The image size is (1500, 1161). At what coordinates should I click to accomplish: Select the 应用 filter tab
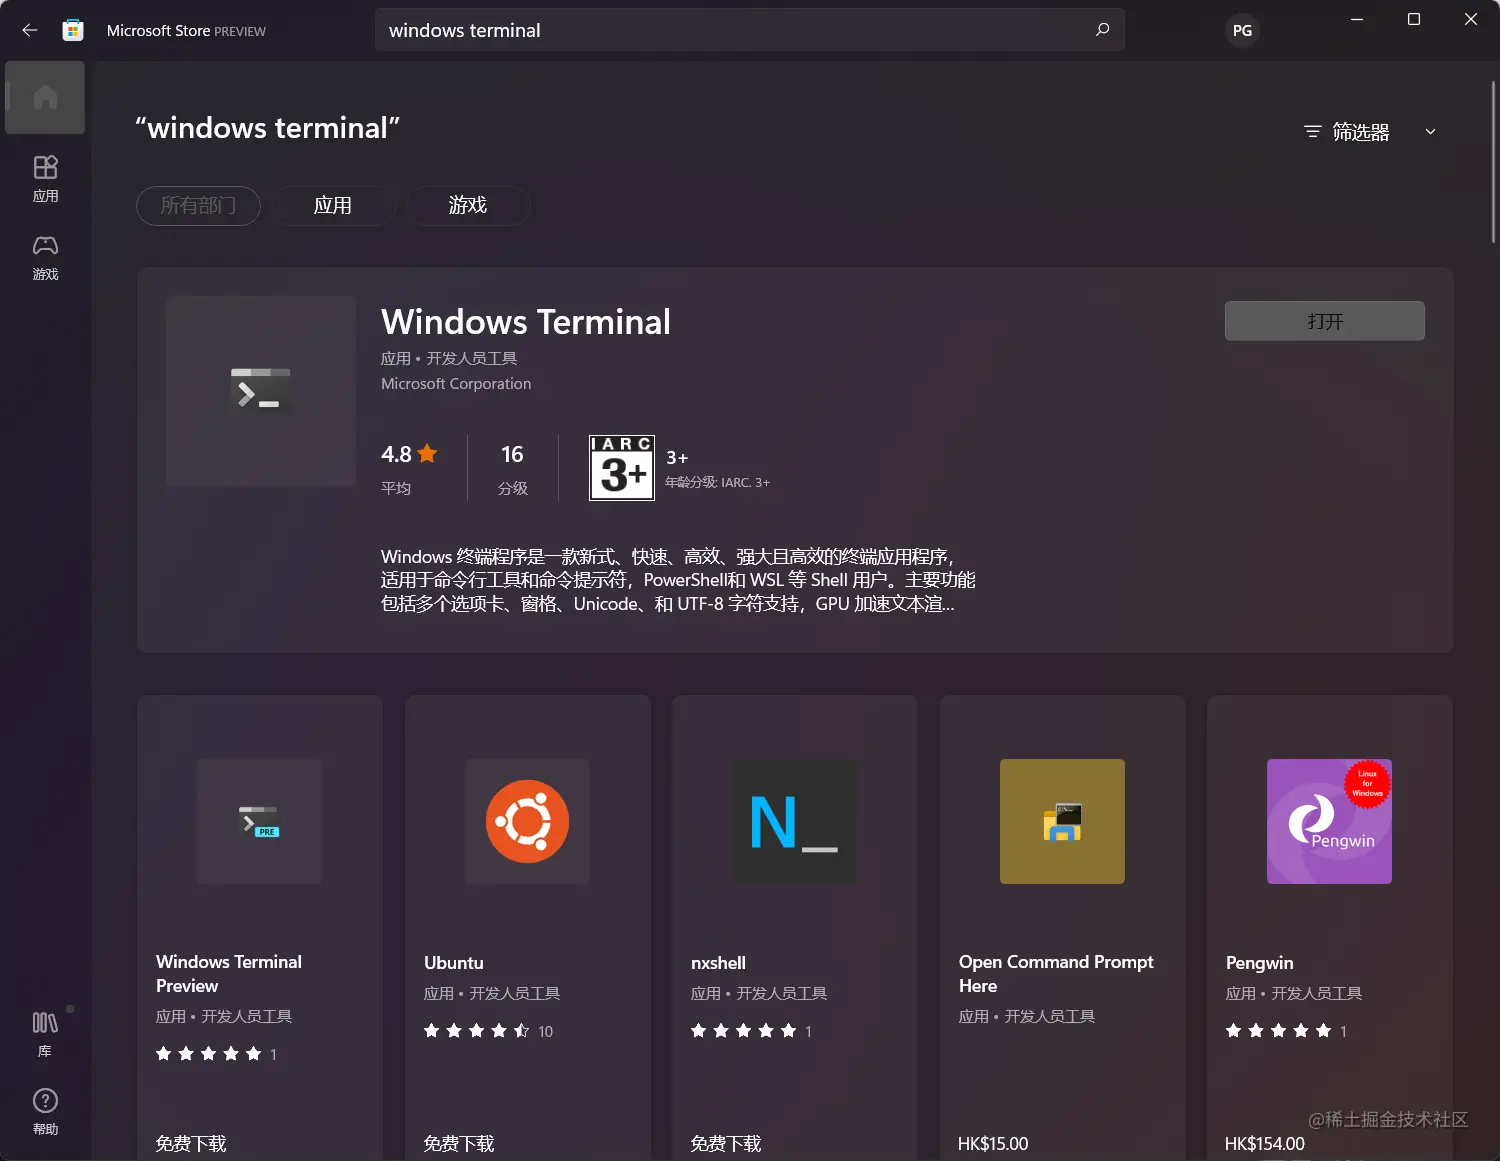point(333,206)
